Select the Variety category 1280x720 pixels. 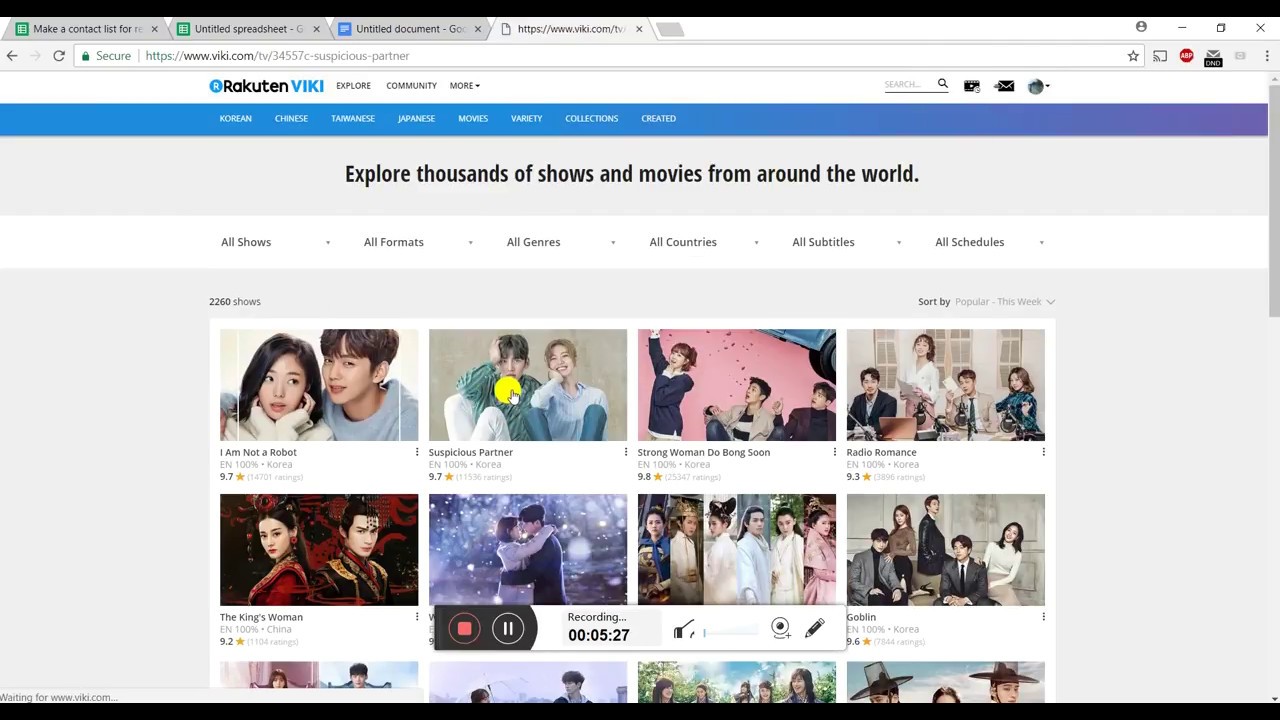(526, 119)
